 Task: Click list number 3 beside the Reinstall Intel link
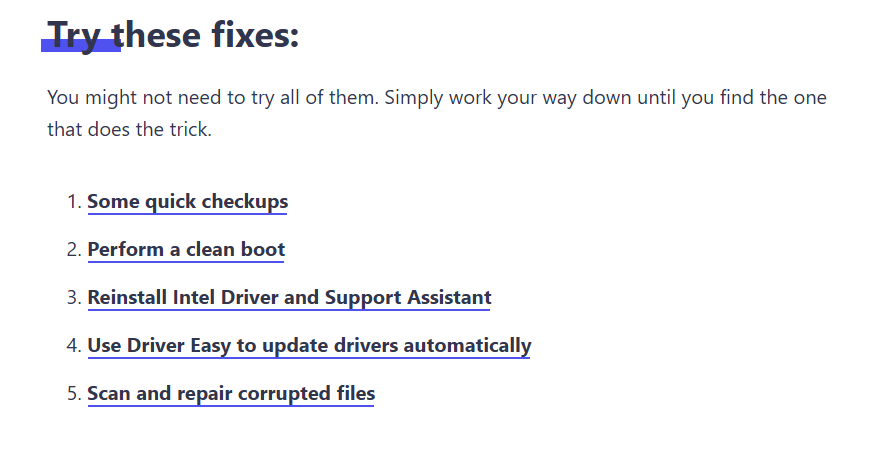click(x=72, y=298)
